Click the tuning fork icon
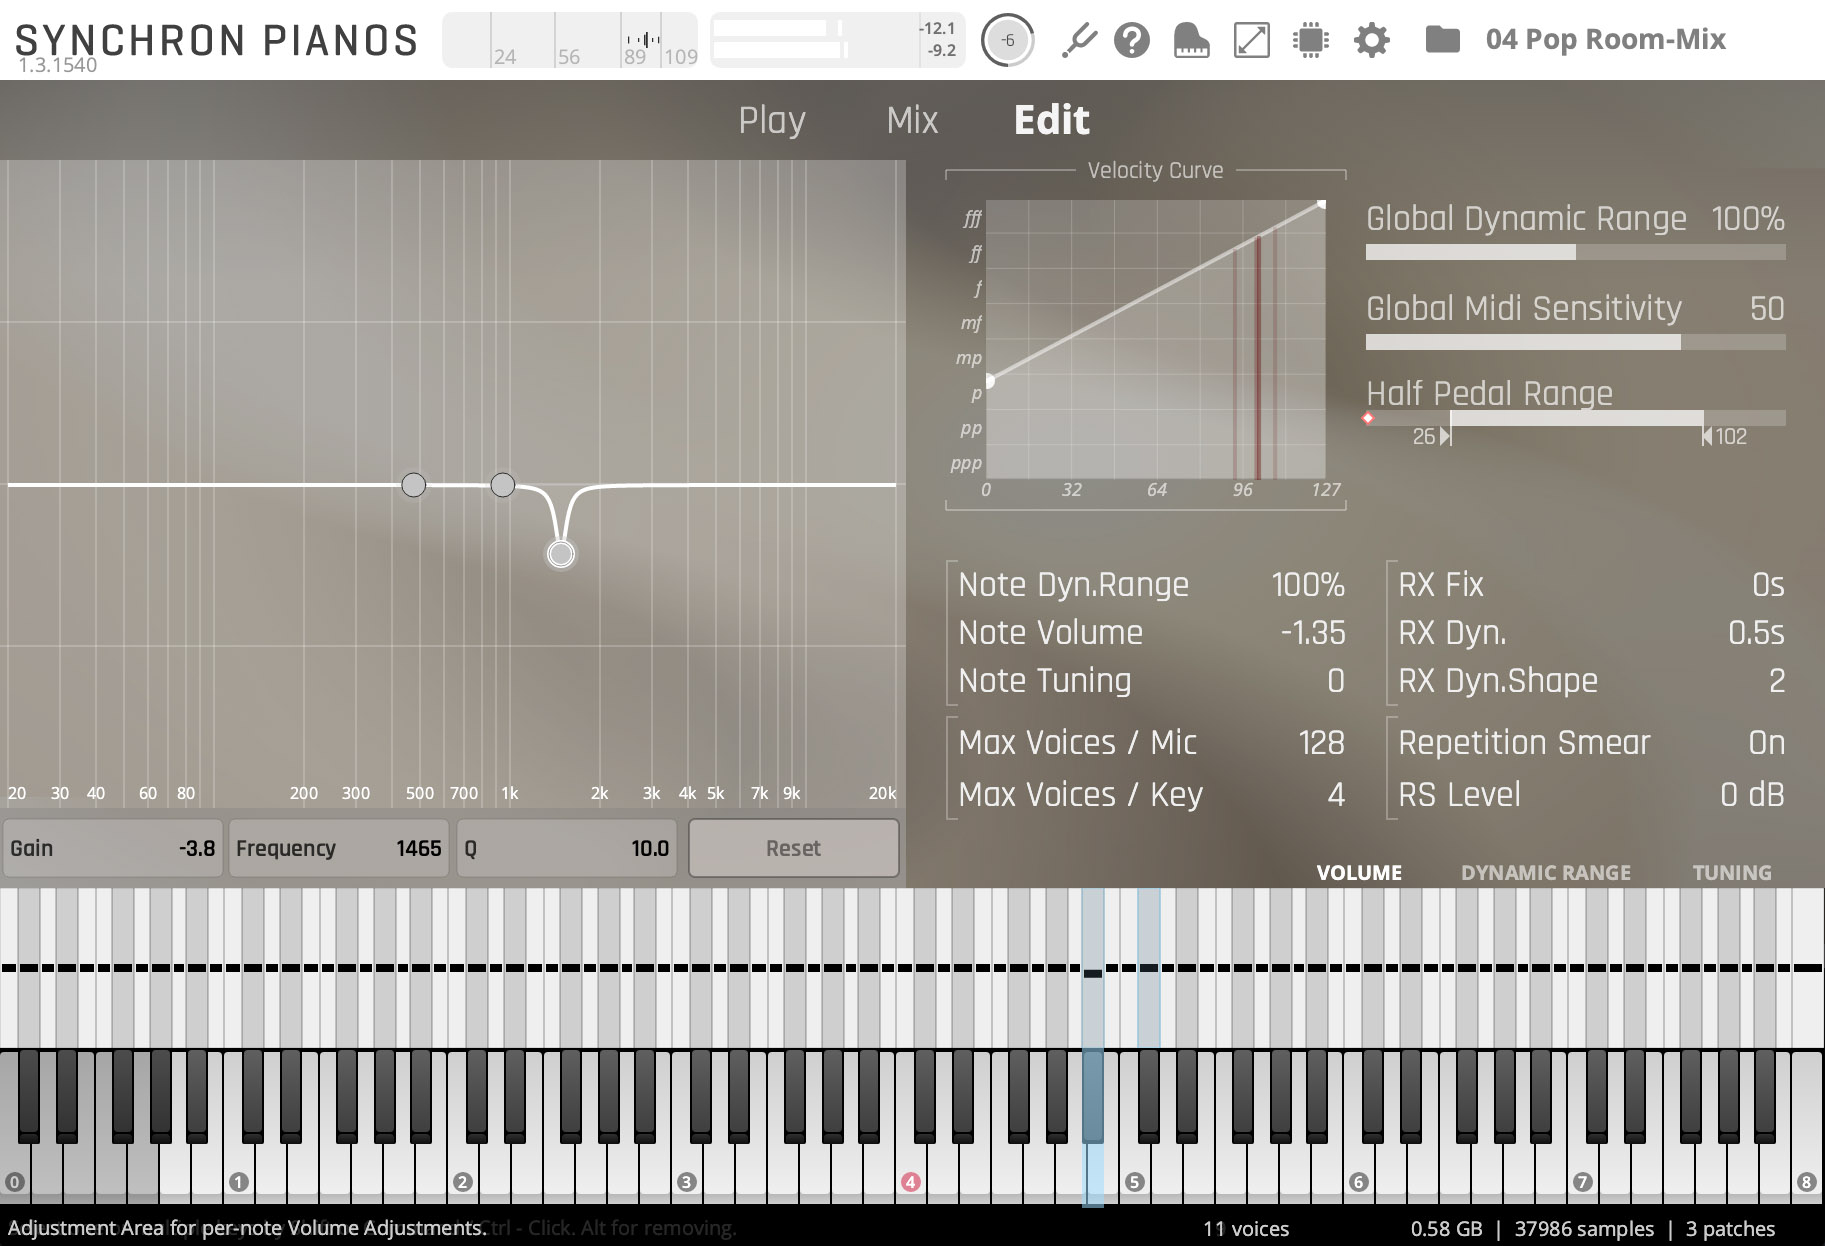This screenshot has width=1825, height=1246. click(x=1079, y=40)
